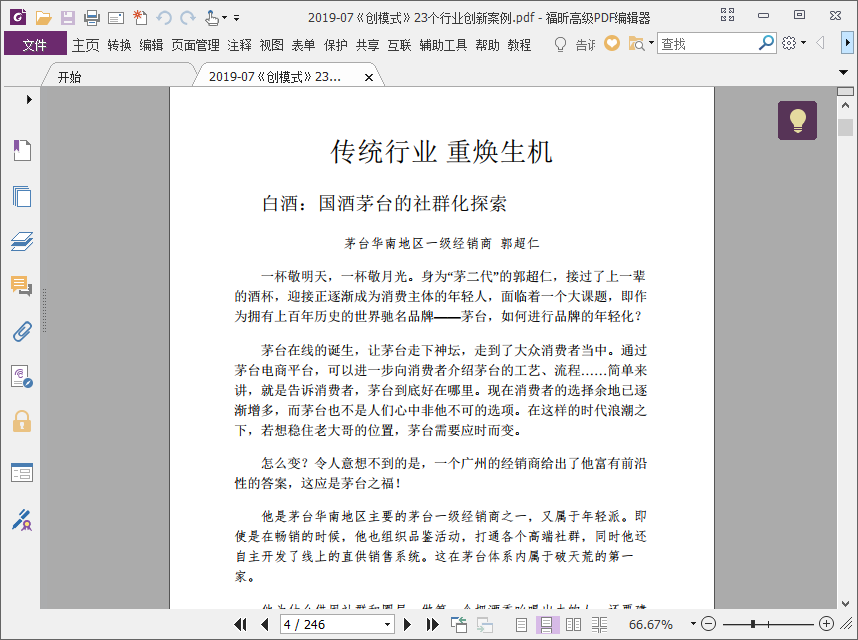
Task: Click the magnifier search button
Action: pos(766,43)
